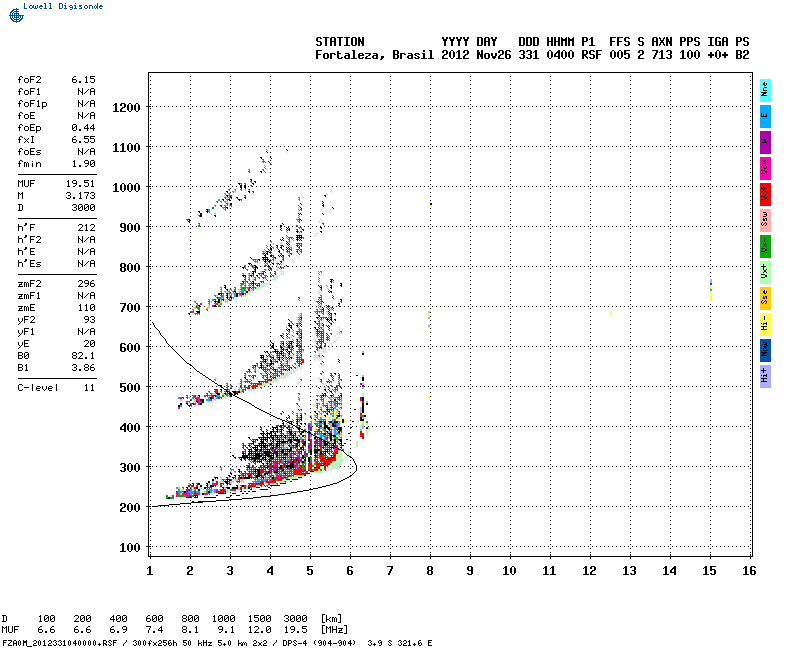Click the B0 value 82.1

[83, 356]
